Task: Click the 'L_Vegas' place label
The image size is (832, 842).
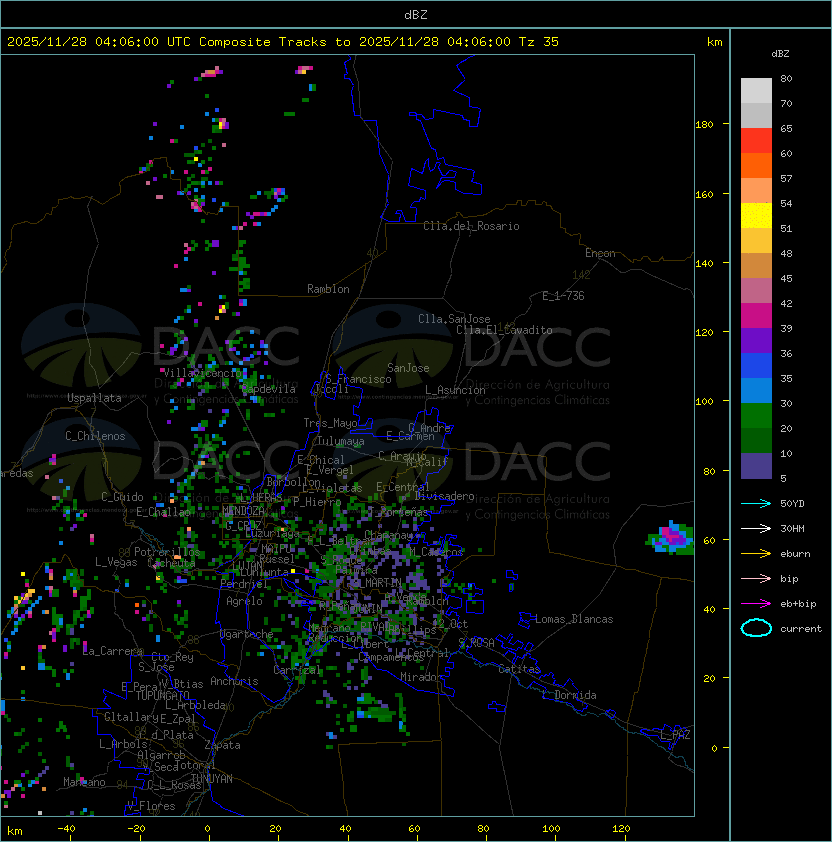Action: pos(116,562)
